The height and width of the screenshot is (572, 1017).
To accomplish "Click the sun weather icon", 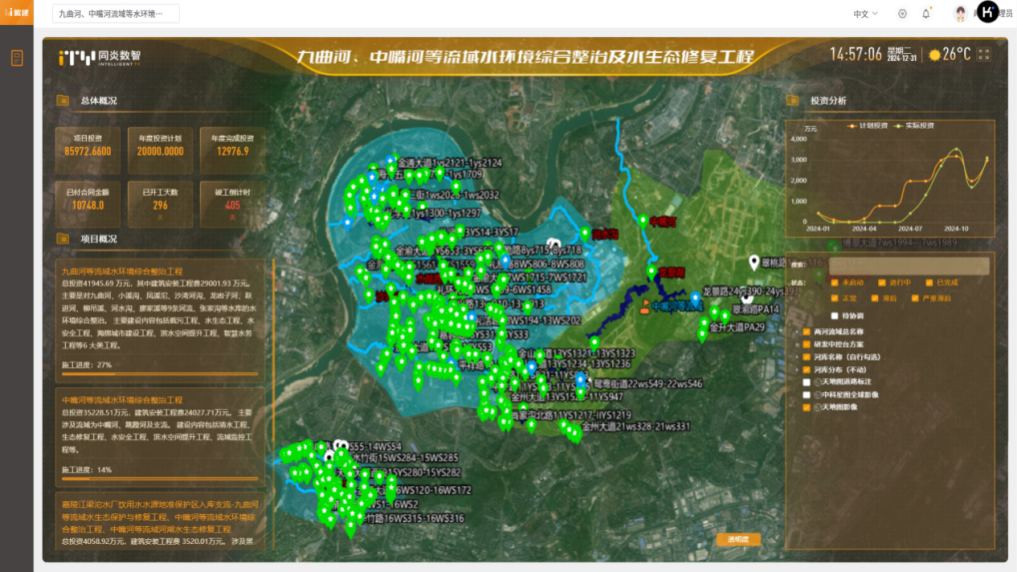I will 934,55.
